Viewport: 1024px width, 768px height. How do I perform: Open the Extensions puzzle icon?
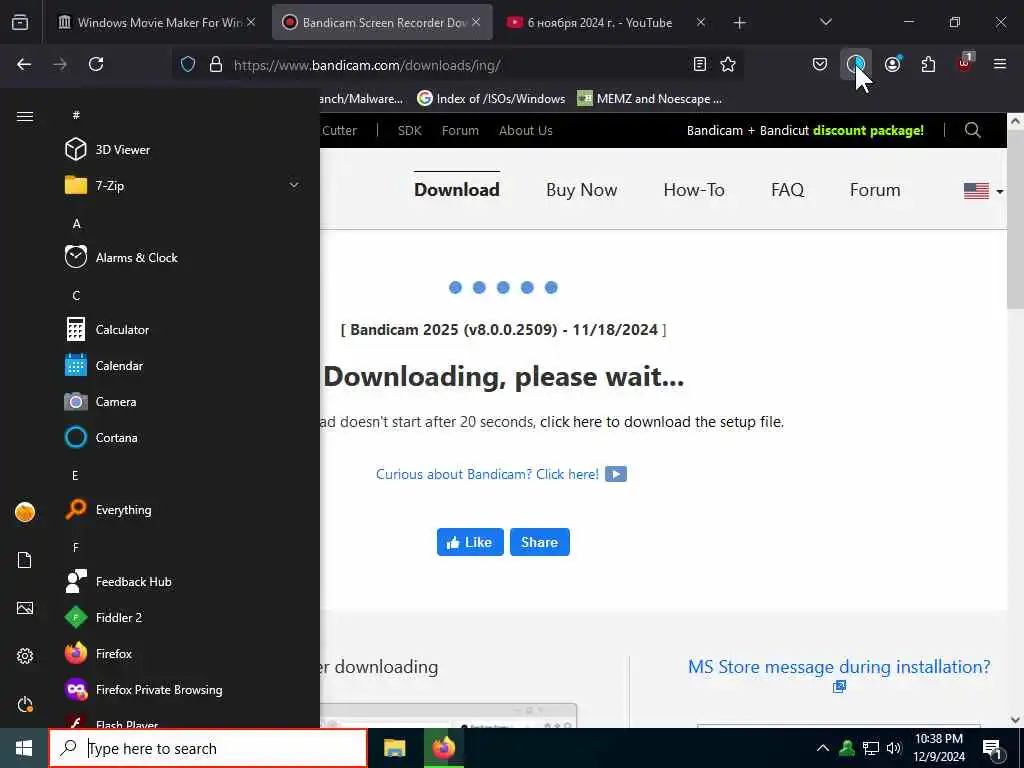[x=928, y=64]
